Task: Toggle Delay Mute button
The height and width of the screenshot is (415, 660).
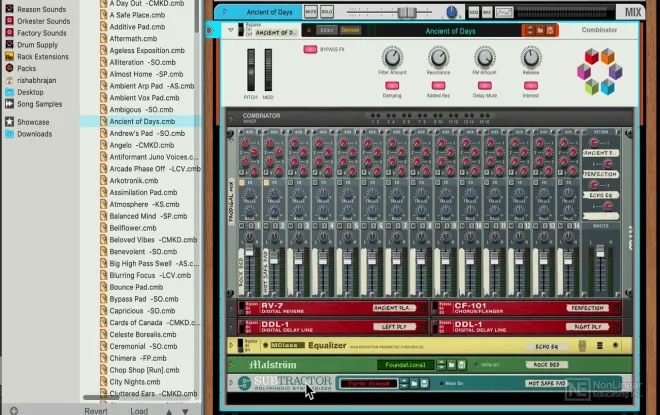Action: (x=484, y=85)
